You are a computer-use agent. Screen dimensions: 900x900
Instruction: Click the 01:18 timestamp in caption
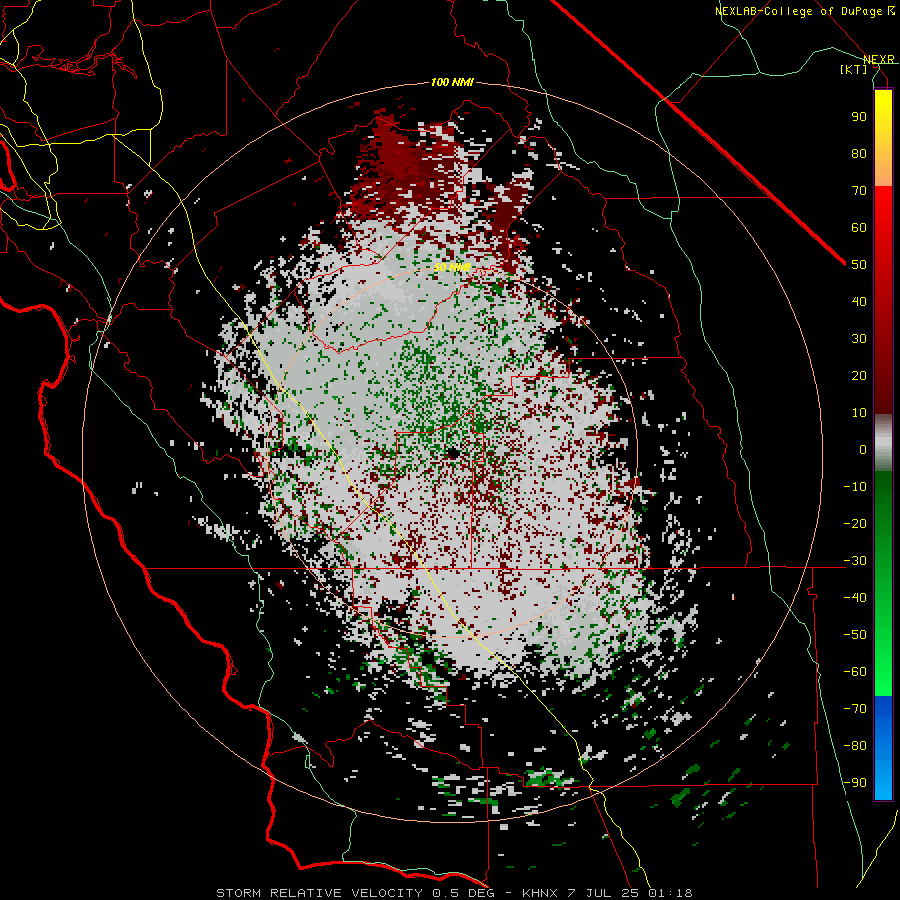coord(671,893)
